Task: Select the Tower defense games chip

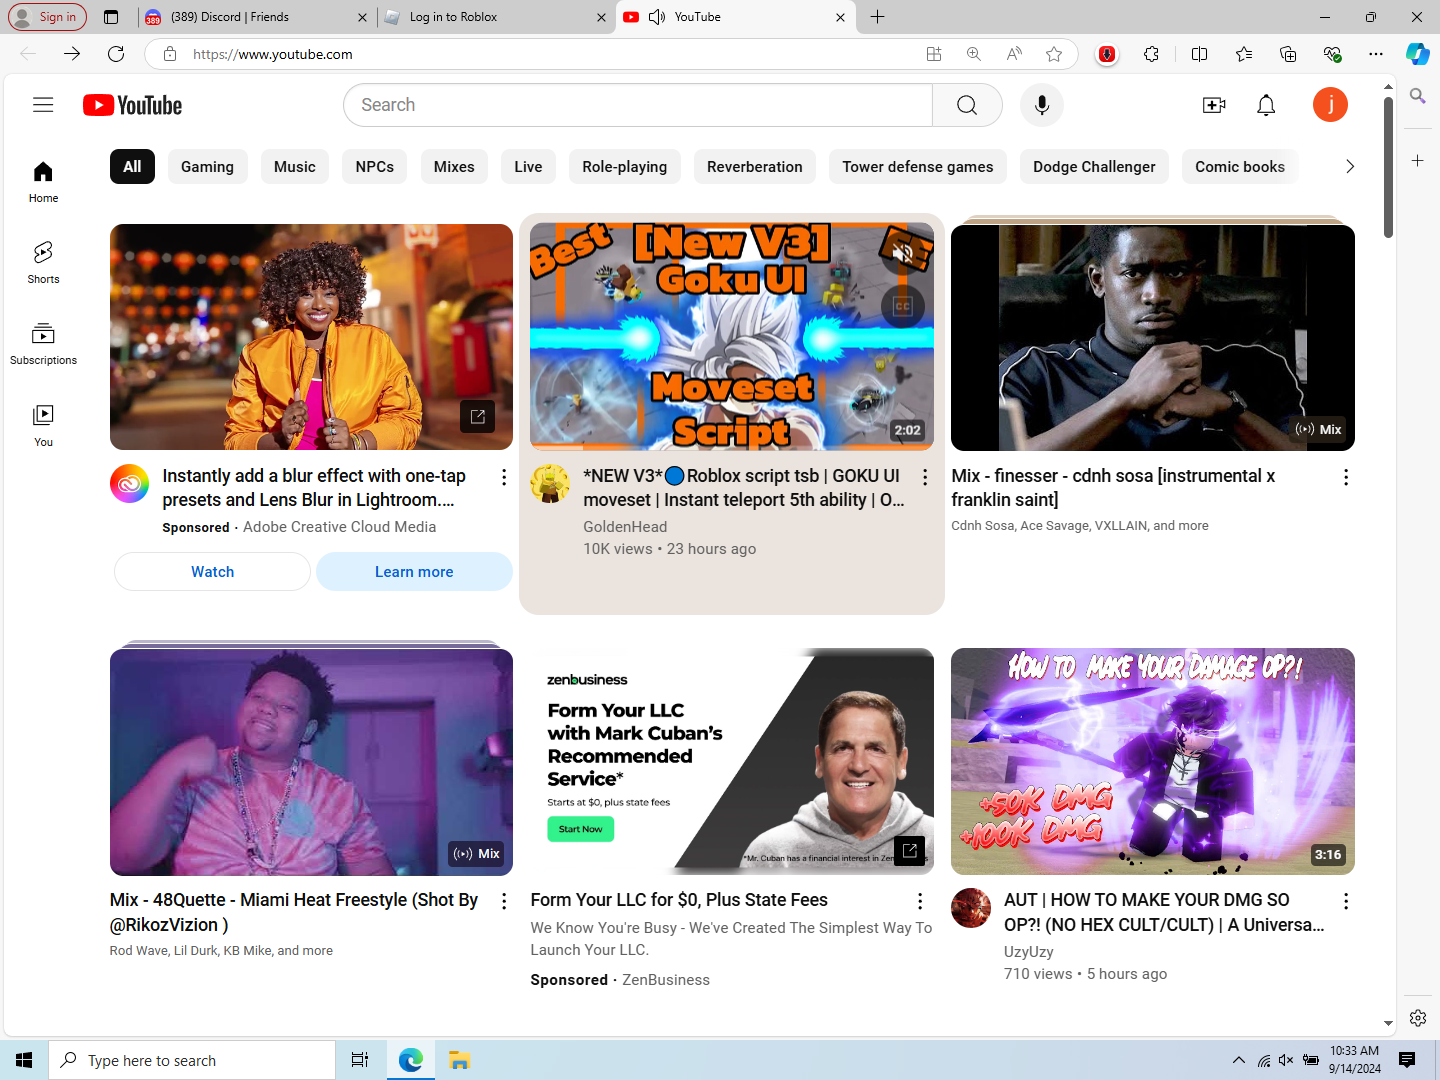Action: coord(918,167)
